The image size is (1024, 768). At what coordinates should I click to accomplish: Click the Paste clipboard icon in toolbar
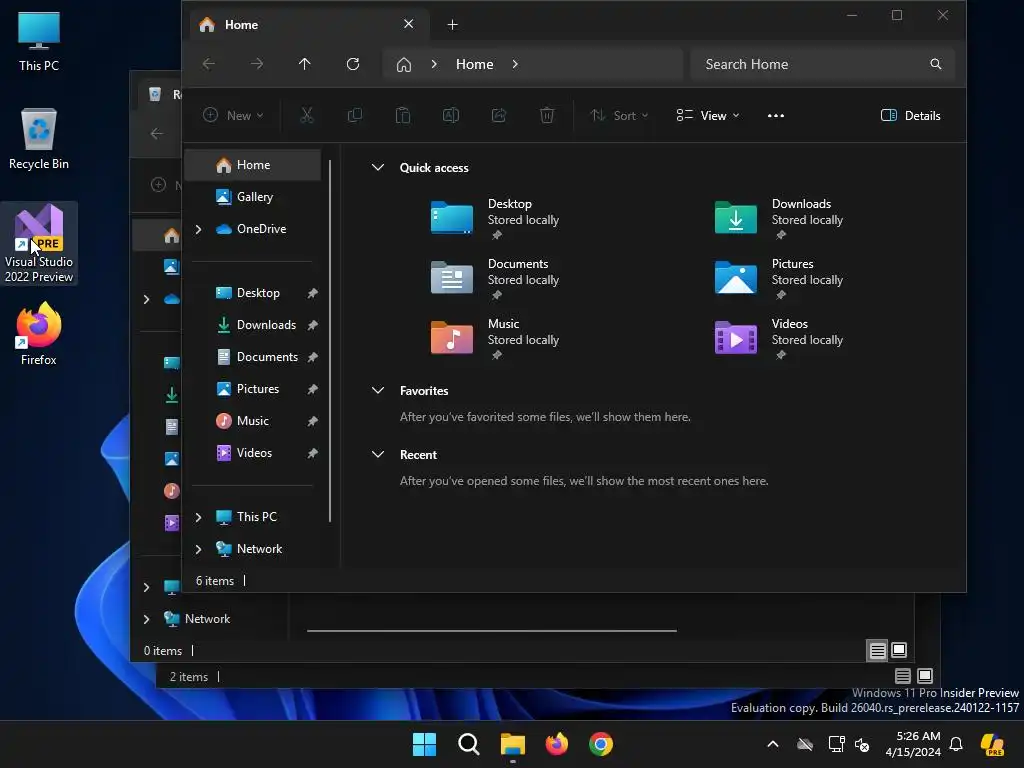[403, 116]
